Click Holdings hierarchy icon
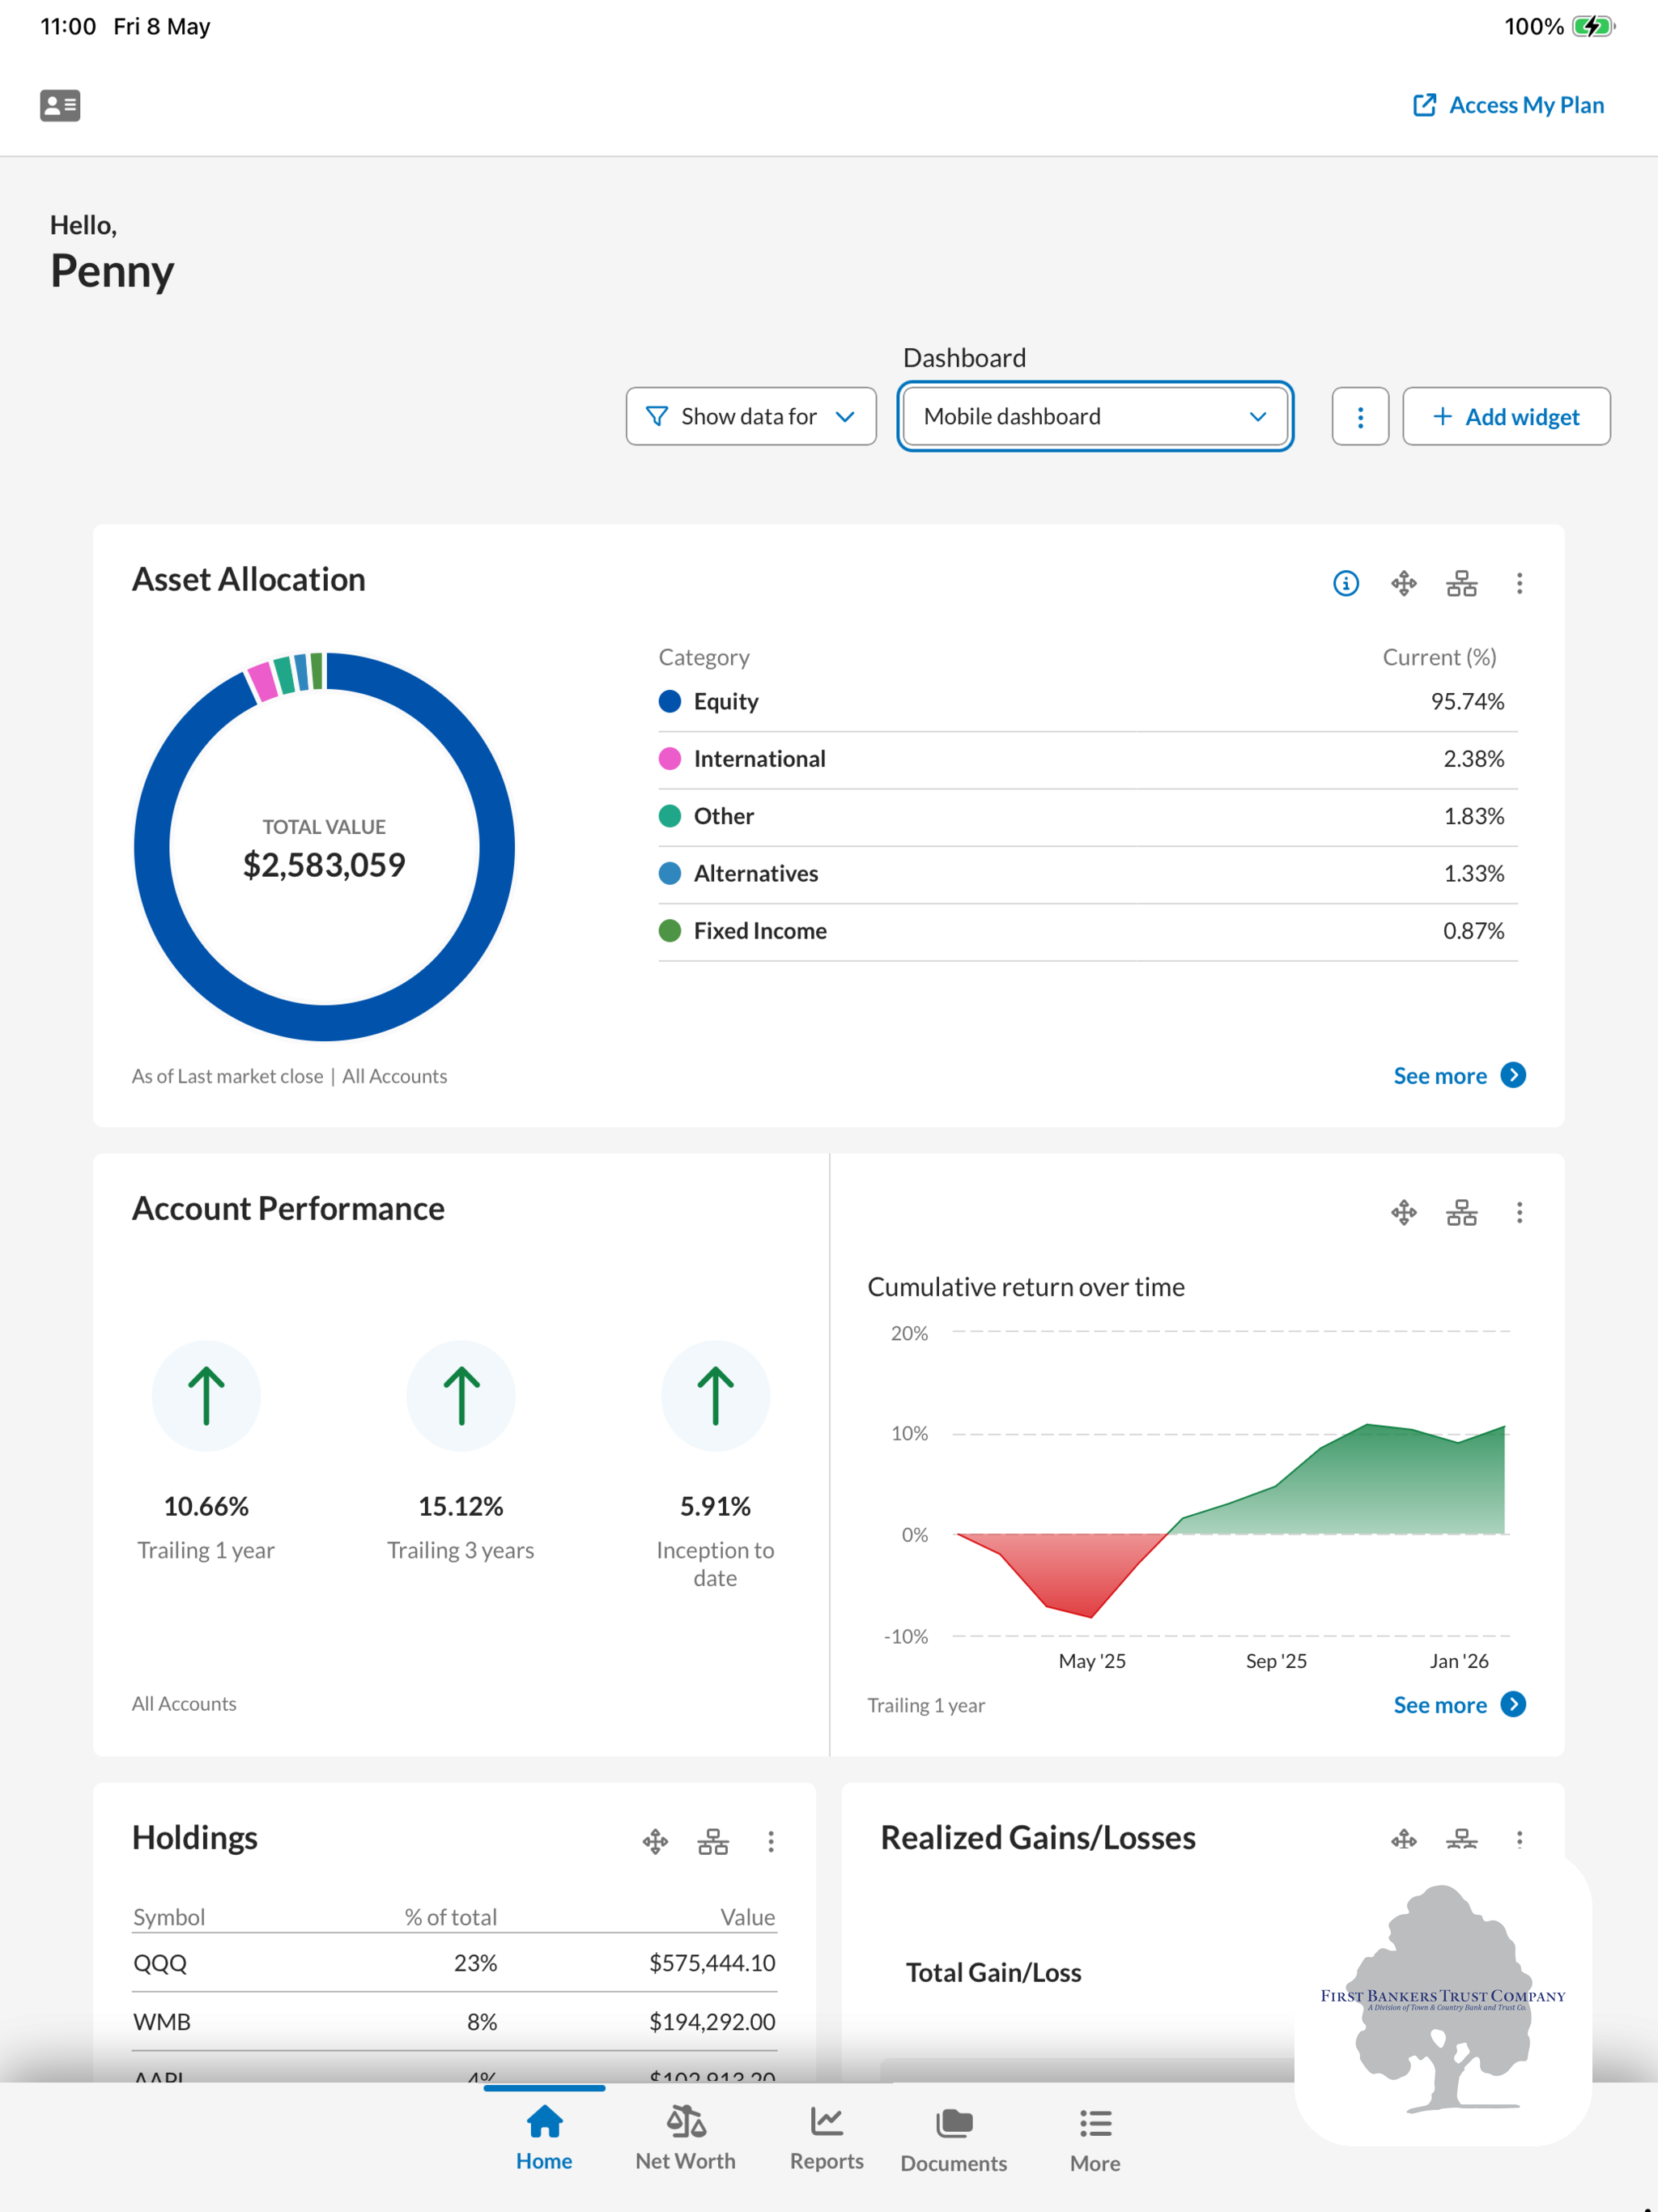This screenshot has width=1658, height=2212. tap(713, 1841)
